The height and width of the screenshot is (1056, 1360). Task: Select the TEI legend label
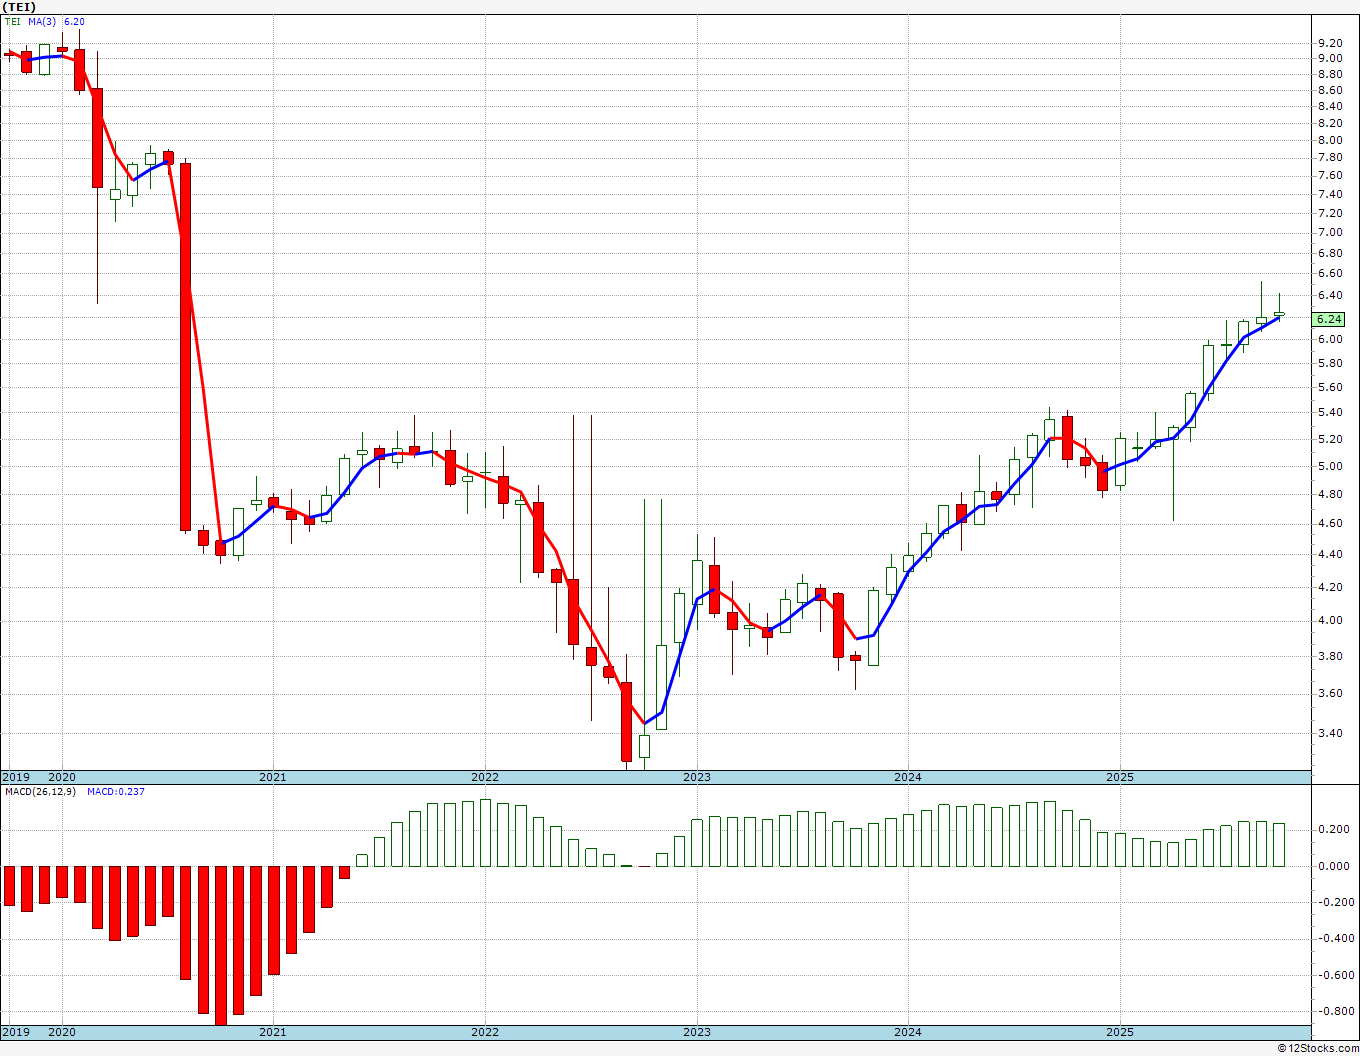coord(11,21)
